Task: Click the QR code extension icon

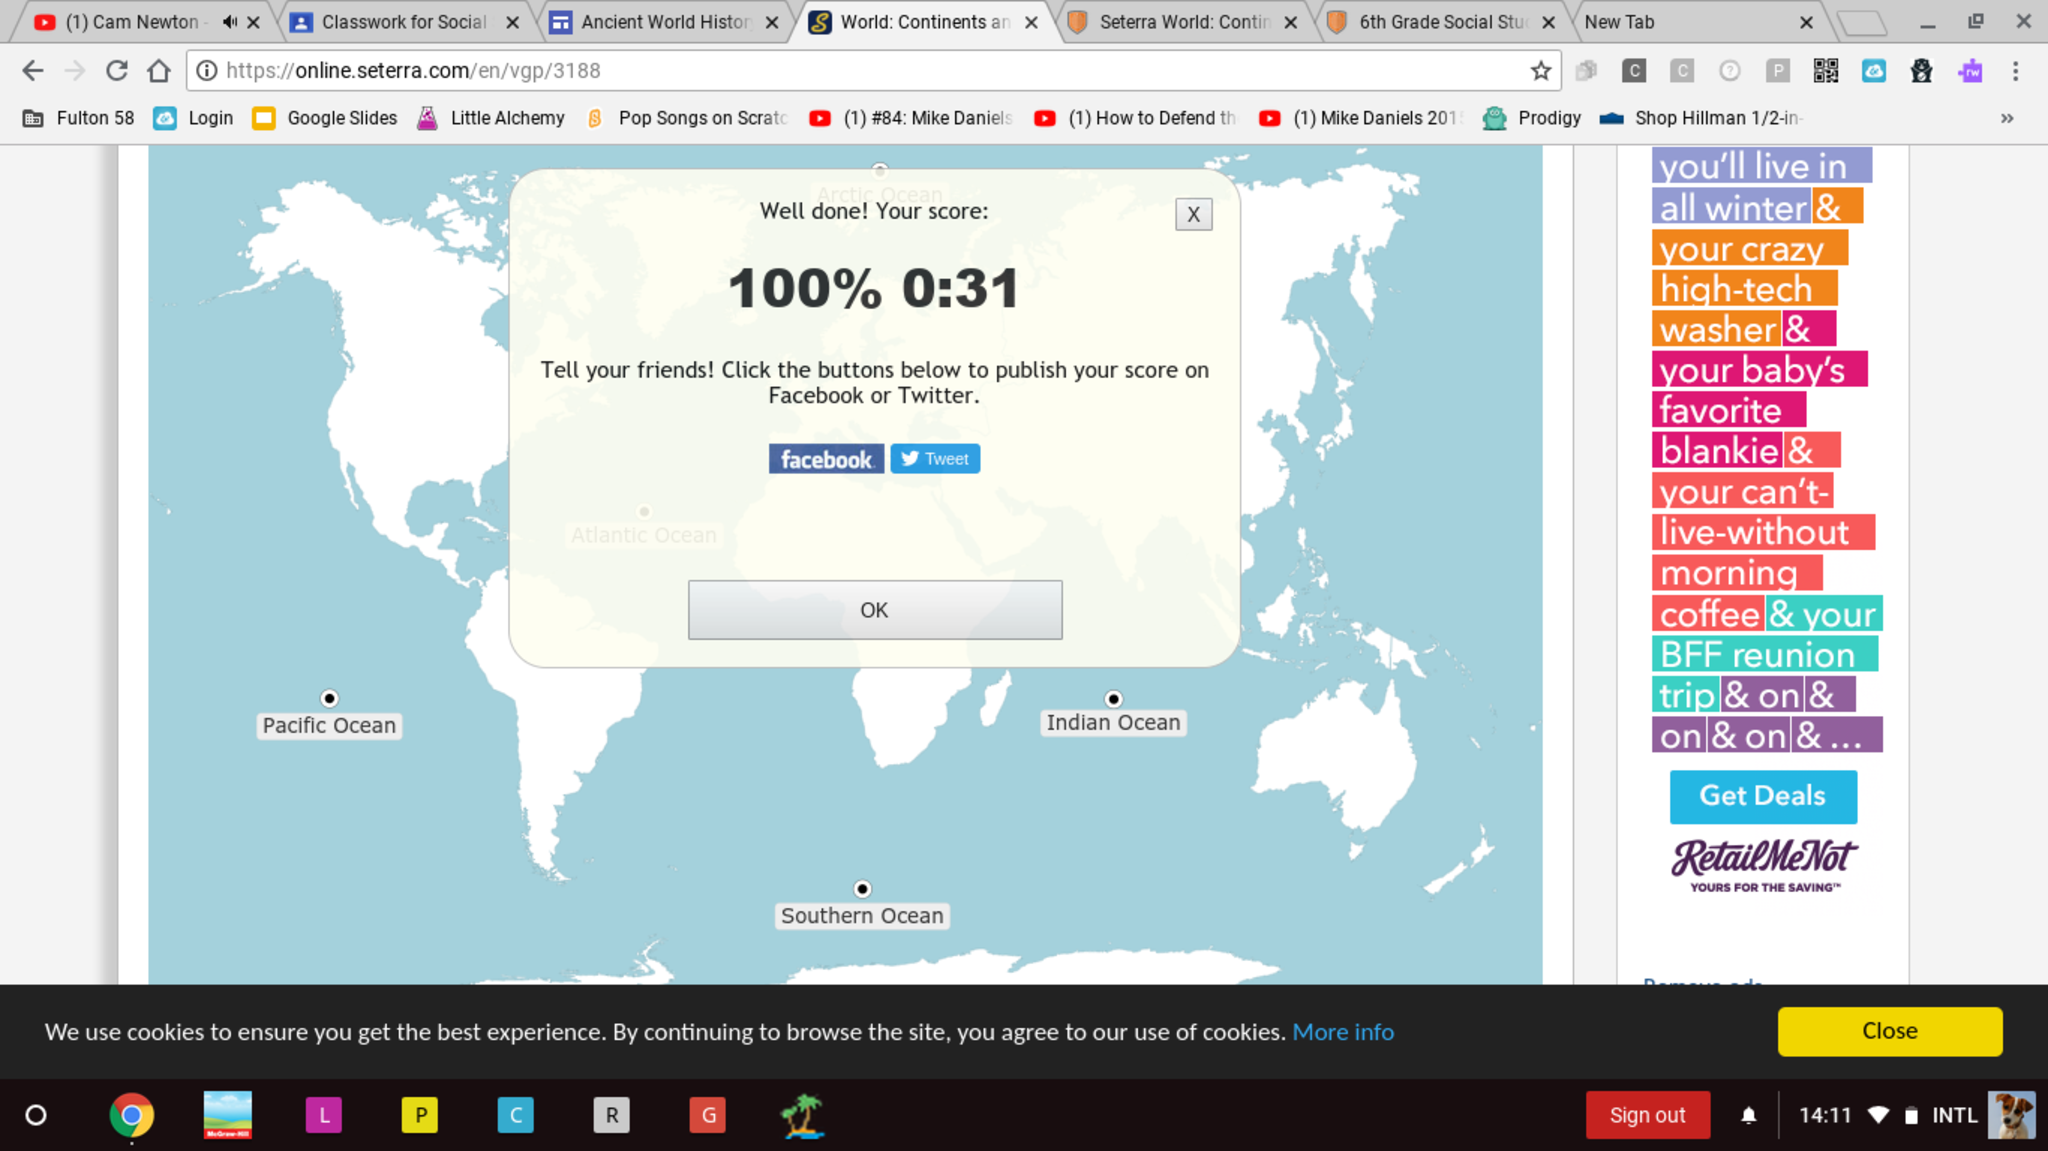Action: pyautogui.click(x=1825, y=70)
